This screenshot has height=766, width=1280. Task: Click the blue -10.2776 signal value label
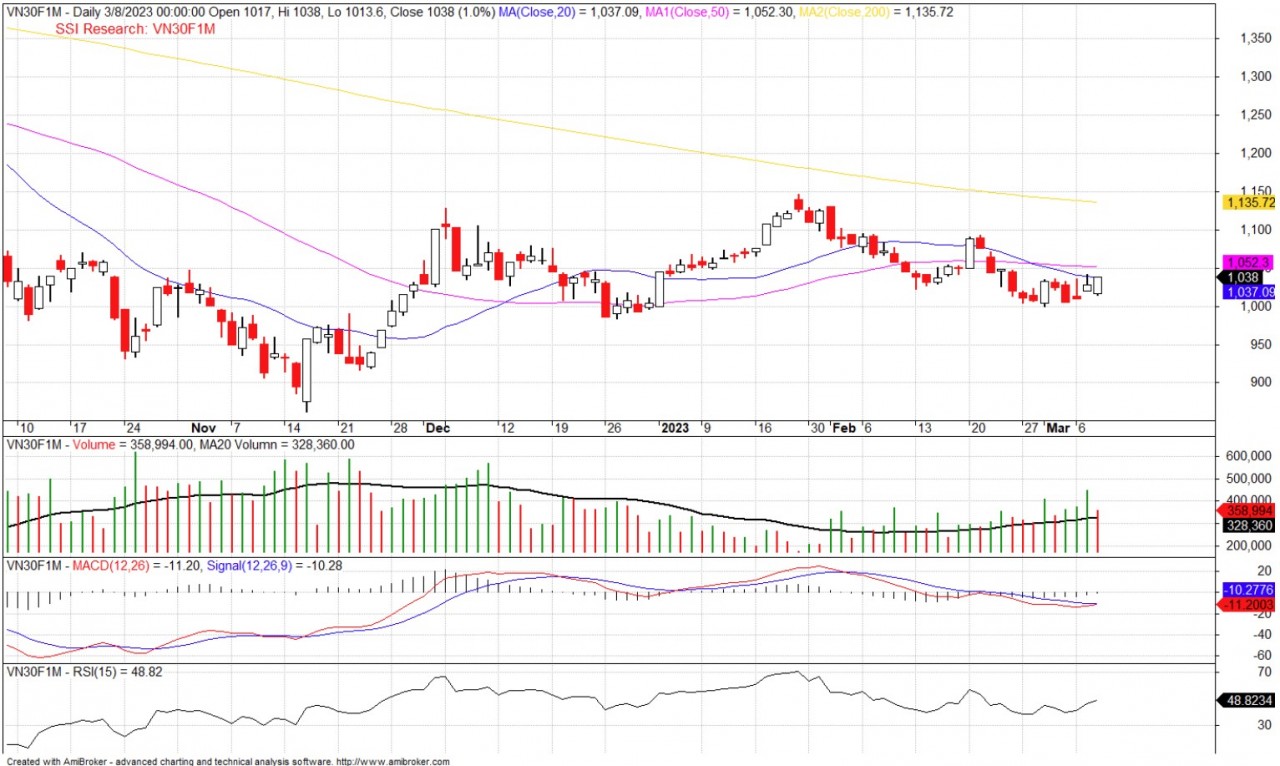pyautogui.click(x=1250, y=591)
